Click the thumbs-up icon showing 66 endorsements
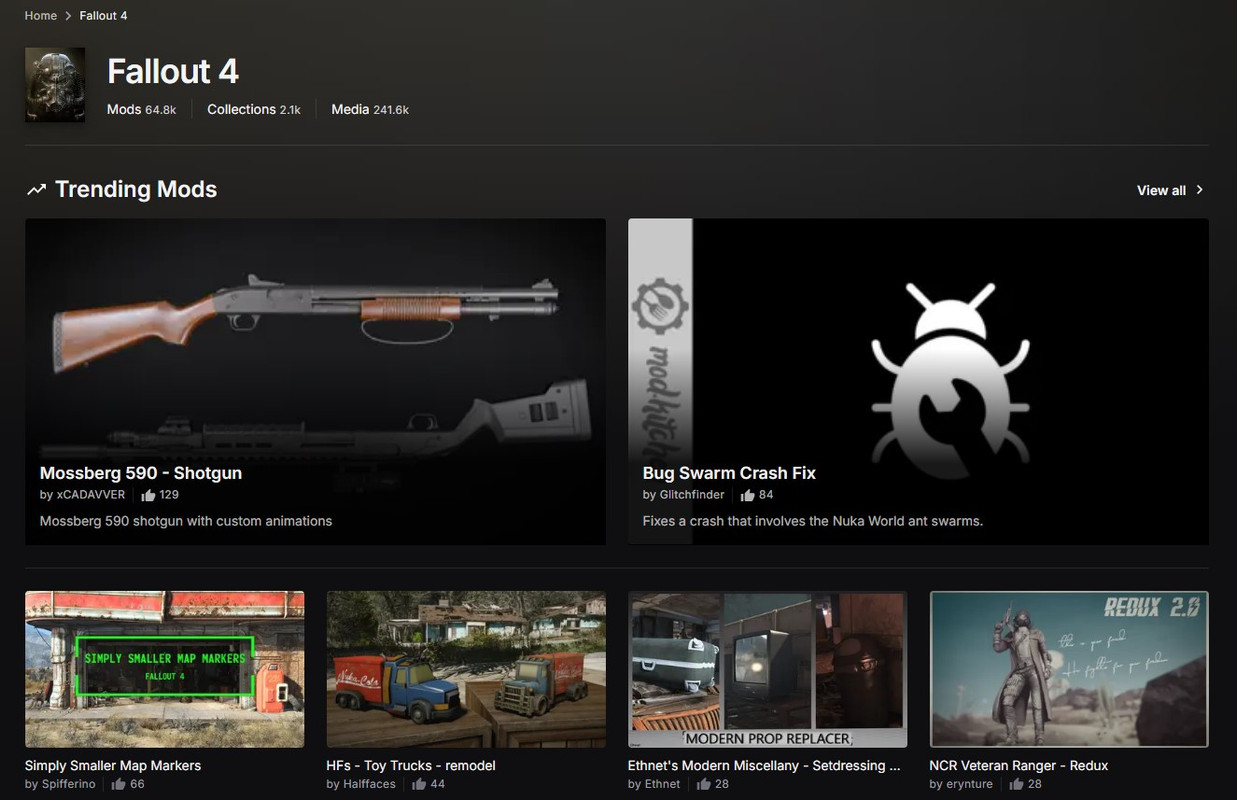 pos(119,784)
